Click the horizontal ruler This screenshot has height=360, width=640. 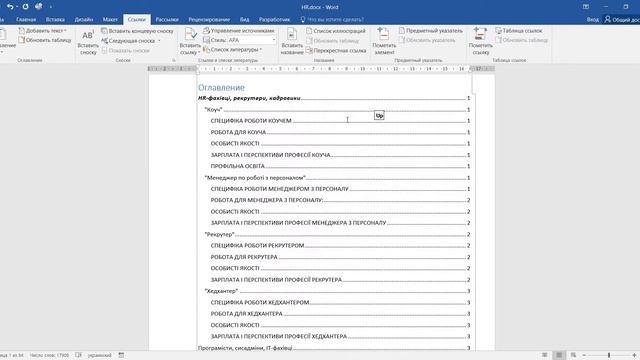[x=321, y=69]
